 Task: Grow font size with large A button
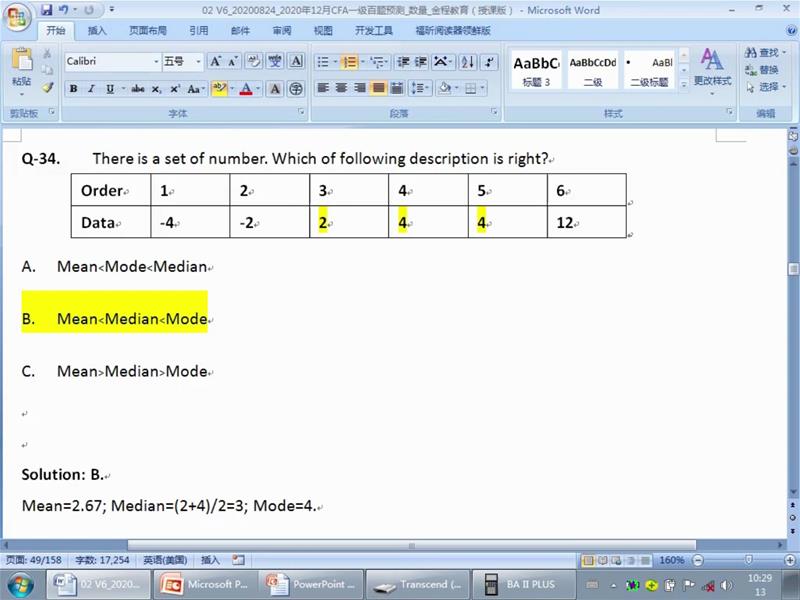coord(215,62)
